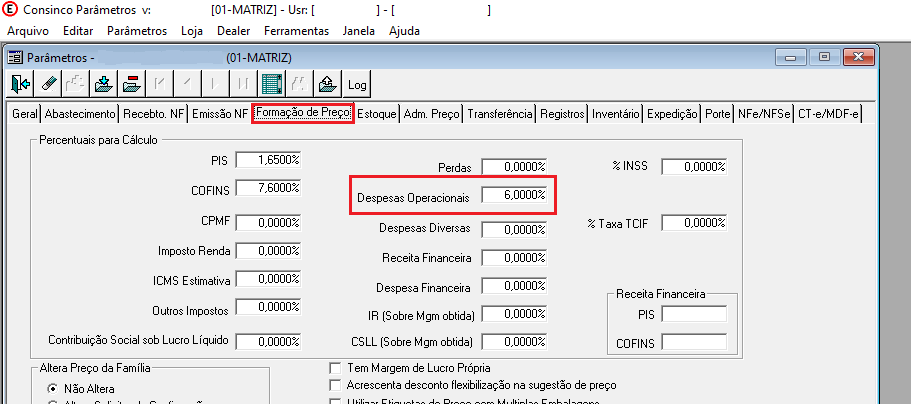Click the Imposto Renda percentage field

(268, 251)
